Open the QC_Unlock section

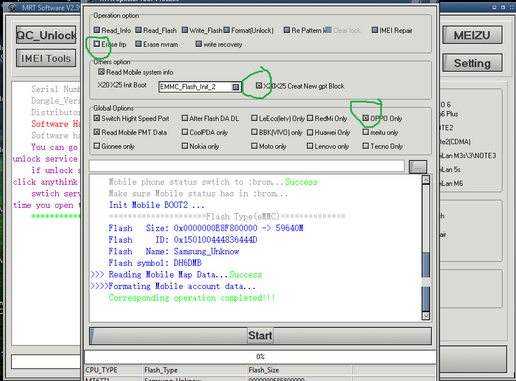point(46,35)
